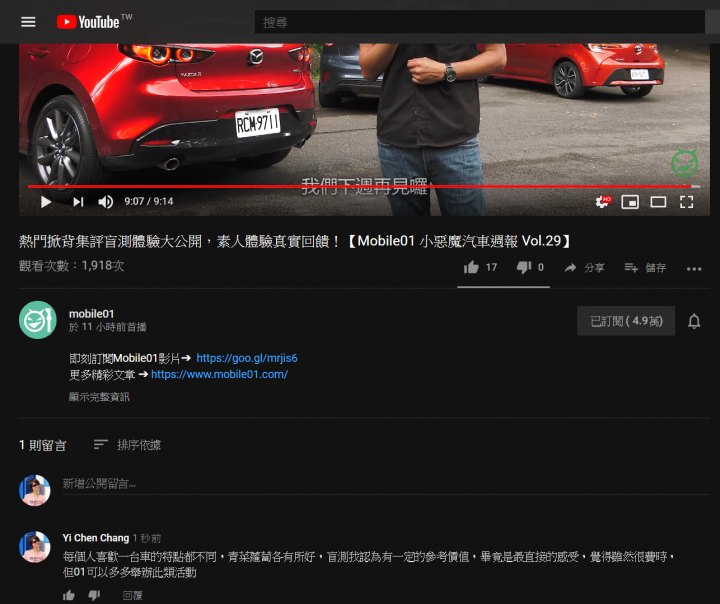Toggle the notification bell

[694, 321]
